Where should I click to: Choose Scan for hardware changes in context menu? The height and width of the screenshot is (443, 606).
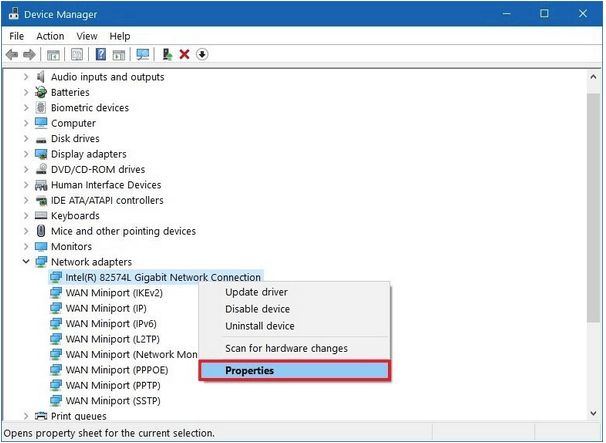click(294, 348)
